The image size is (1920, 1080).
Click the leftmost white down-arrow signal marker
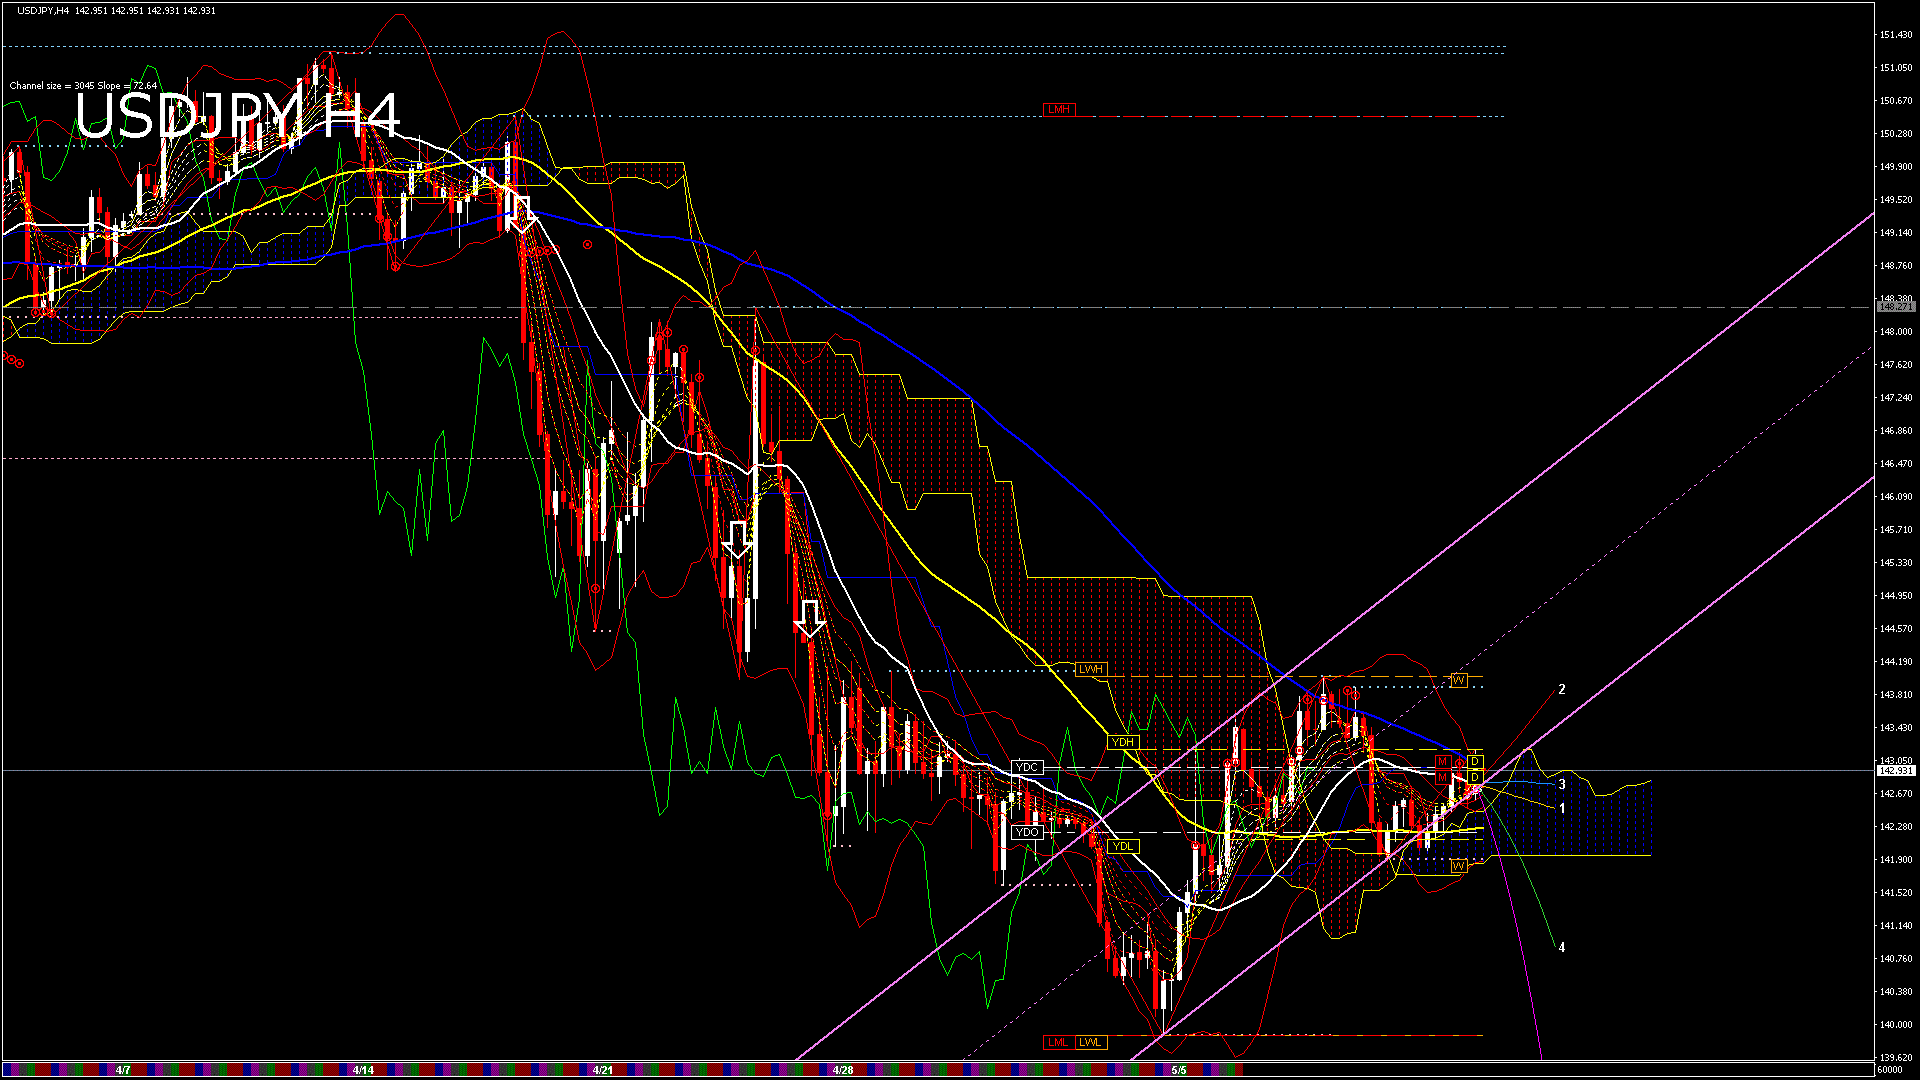pos(522,213)
